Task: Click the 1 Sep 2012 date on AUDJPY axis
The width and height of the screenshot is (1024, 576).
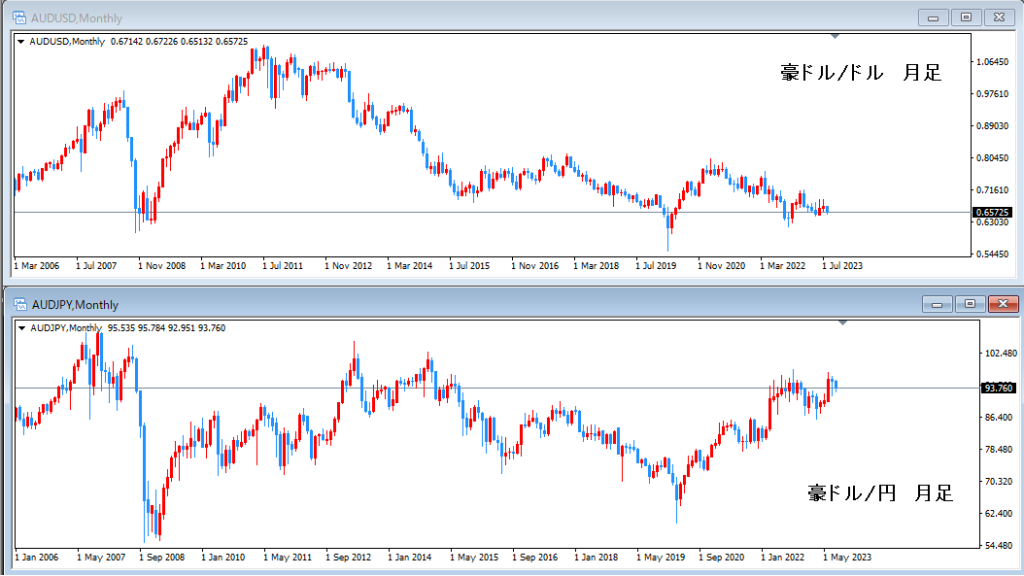Action: coord(350,555)
